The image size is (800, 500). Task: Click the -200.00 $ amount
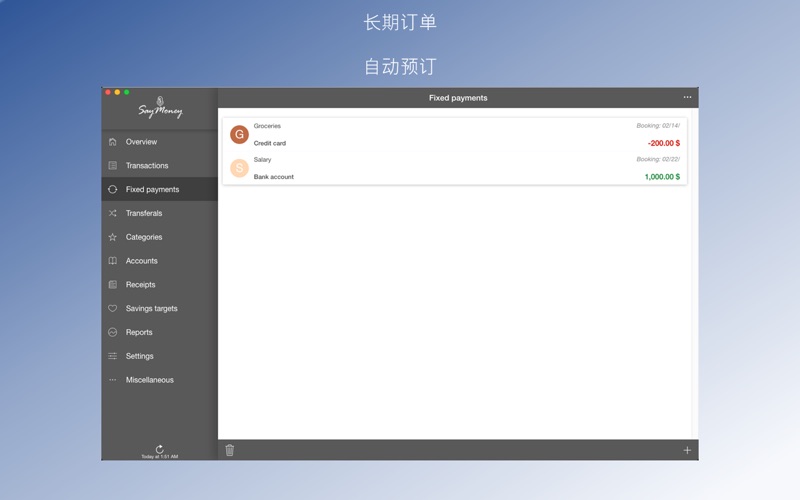point(664,143)
